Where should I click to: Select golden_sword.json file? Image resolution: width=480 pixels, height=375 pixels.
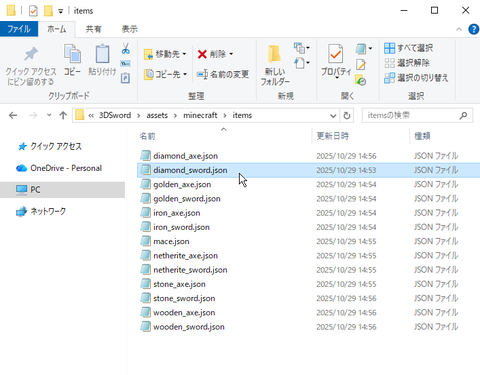187,199
